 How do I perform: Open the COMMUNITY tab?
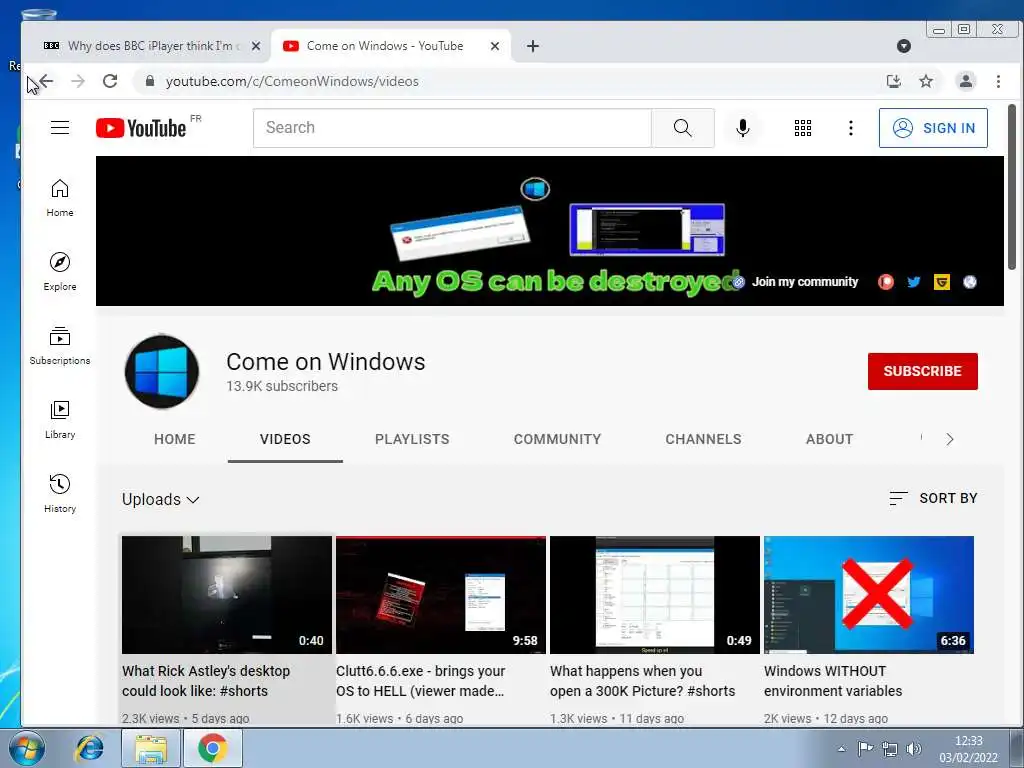(557, 439)
